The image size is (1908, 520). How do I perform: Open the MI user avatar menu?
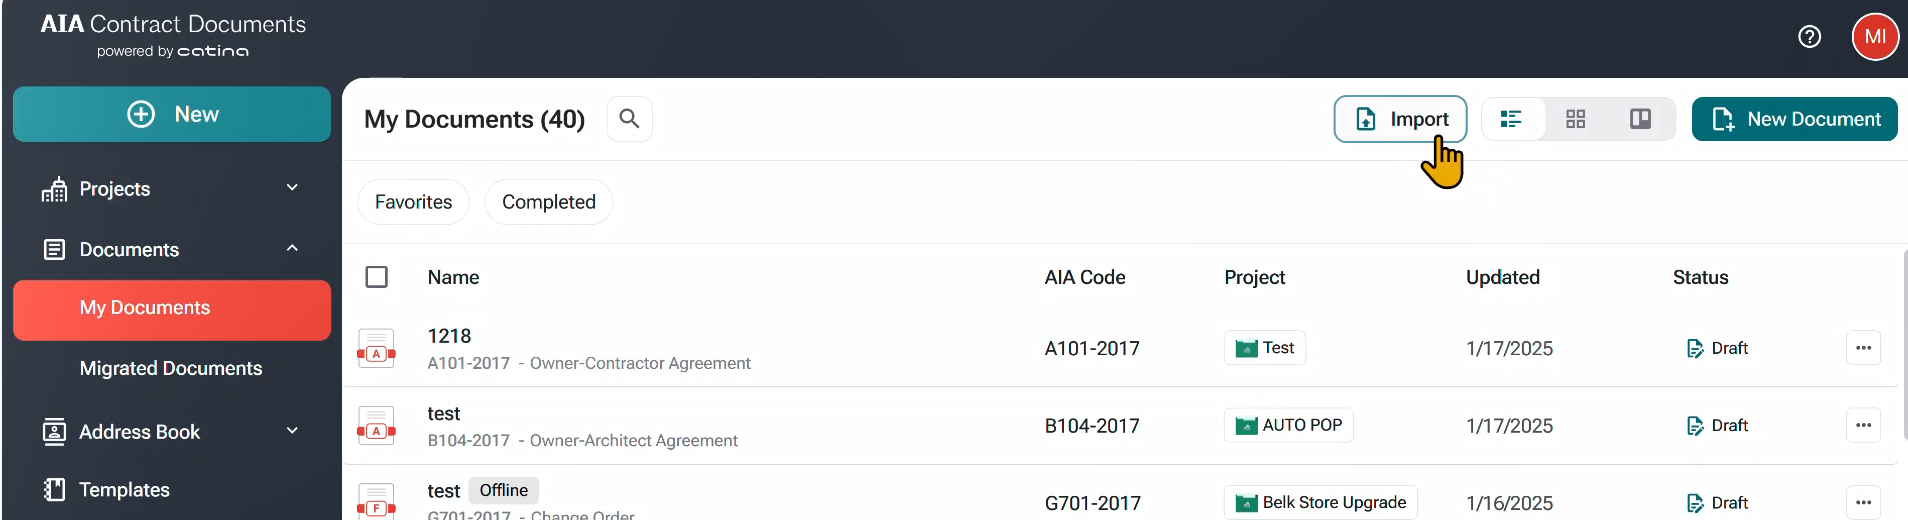1875,37
